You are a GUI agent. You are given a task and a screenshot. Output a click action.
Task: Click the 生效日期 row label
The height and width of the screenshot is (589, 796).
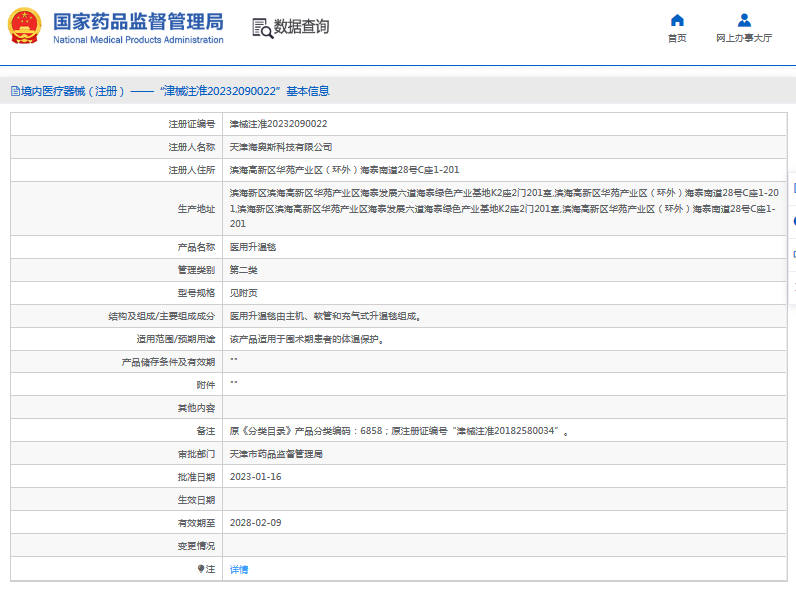196,500
